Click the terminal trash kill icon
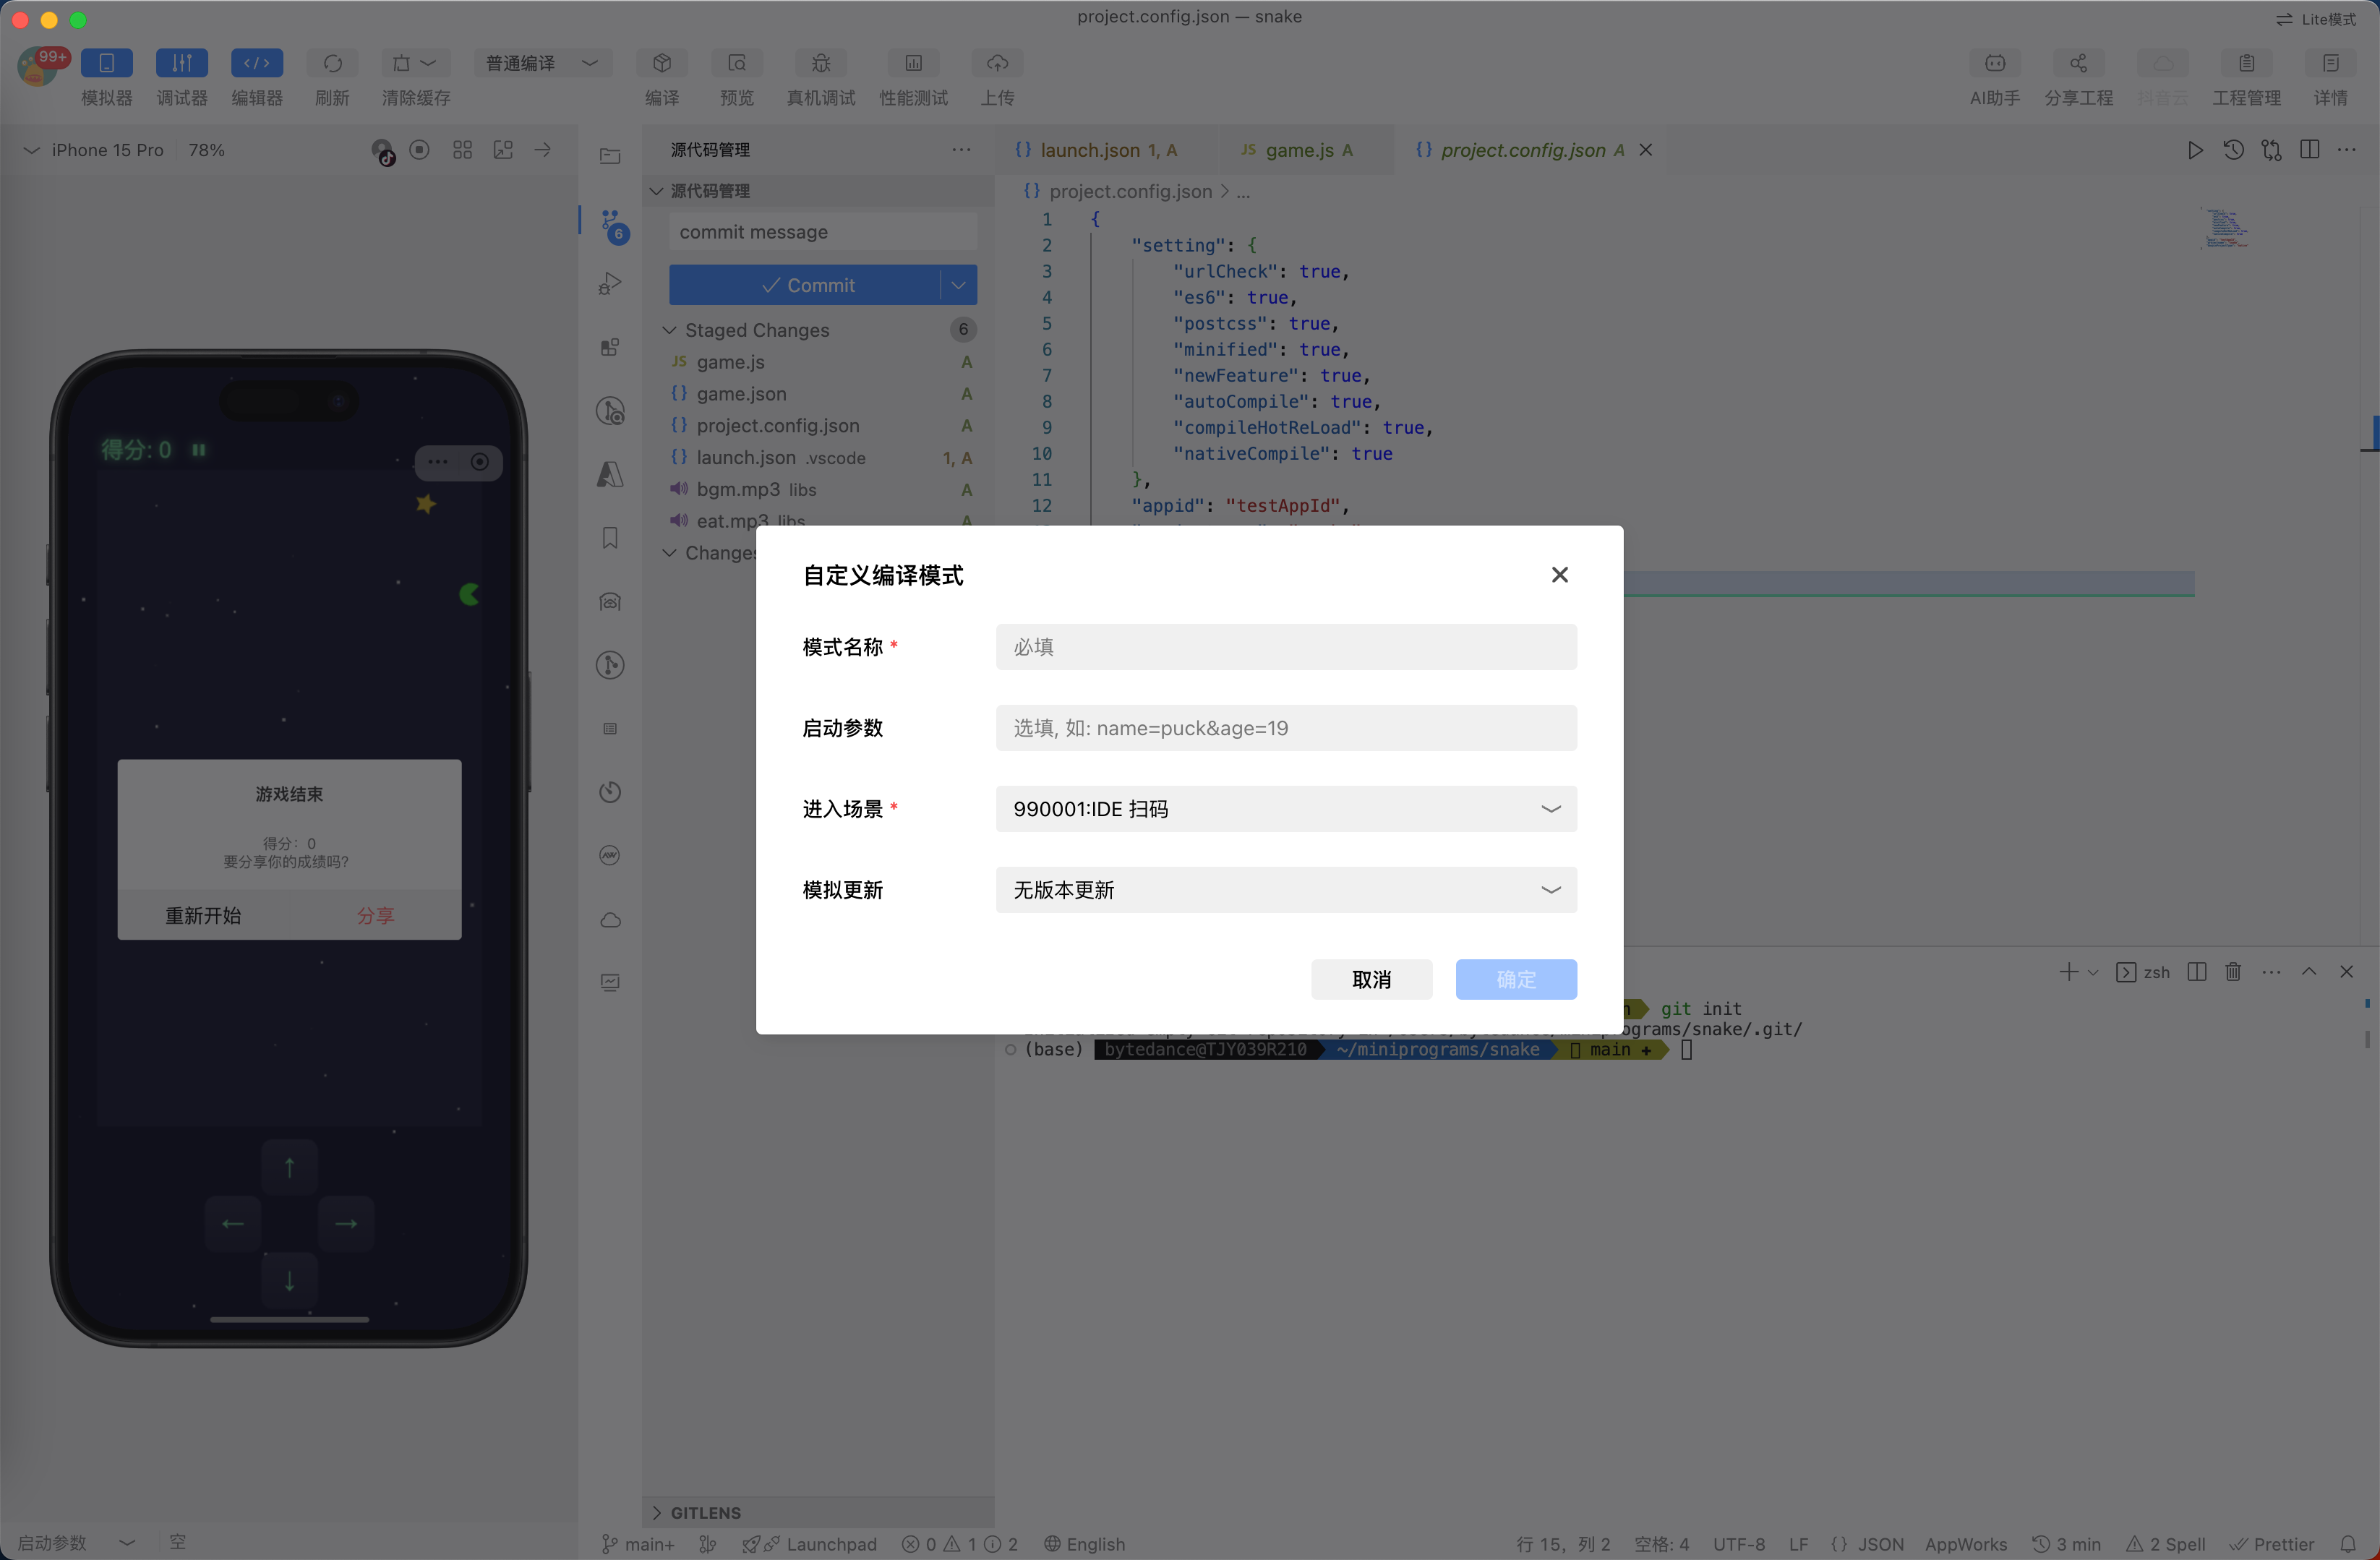 (2233, 972)
